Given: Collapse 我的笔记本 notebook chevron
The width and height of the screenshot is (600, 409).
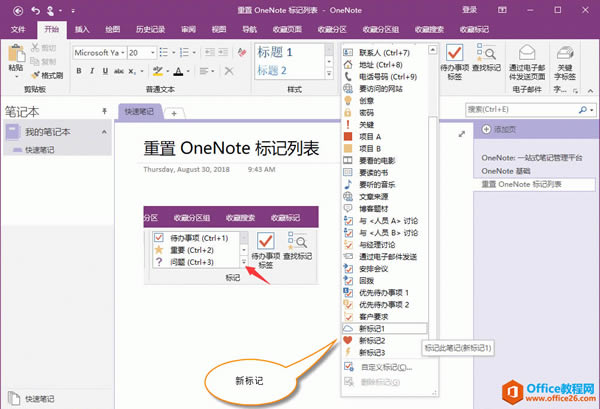Looking at the screenshot, I should tap(104, 132).
